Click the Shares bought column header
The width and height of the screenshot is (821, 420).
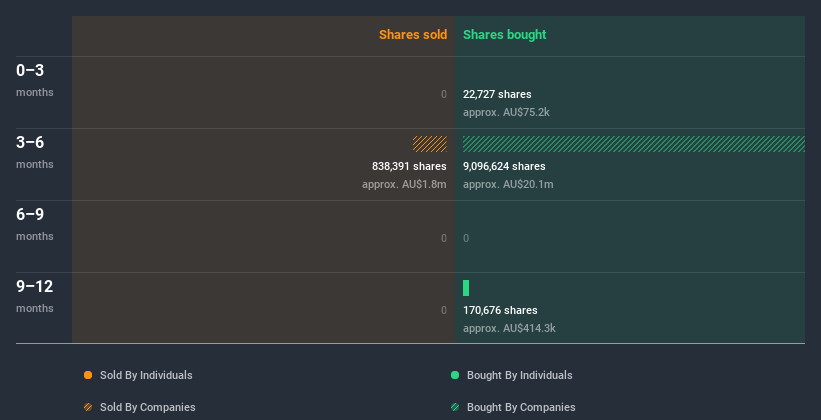tap(505, 35)
